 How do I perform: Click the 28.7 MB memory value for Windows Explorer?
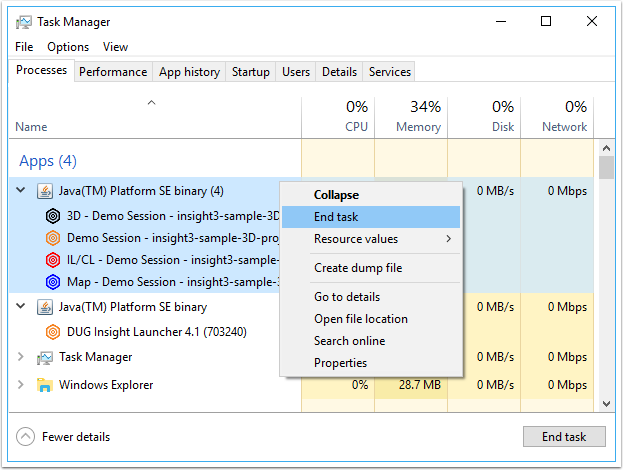420,385
